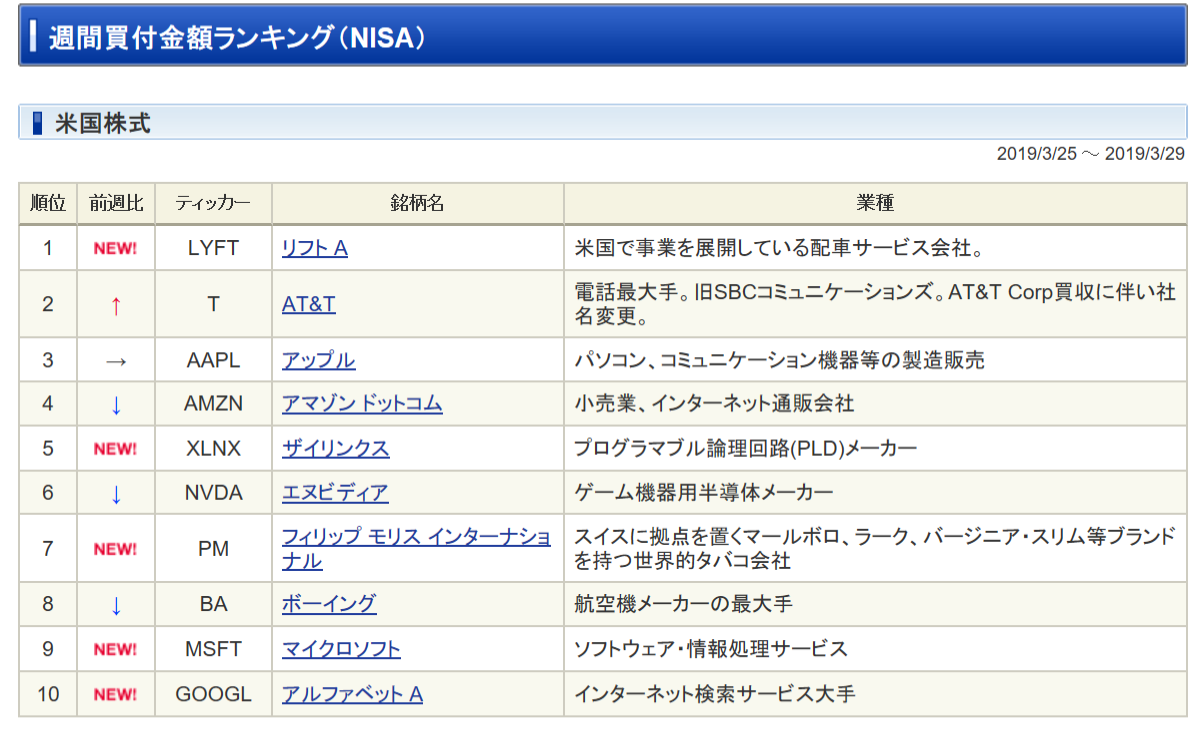This screenshot has height=732, width=1200.
Task: Select the ザイリンクス link
Action: [335, 449]
